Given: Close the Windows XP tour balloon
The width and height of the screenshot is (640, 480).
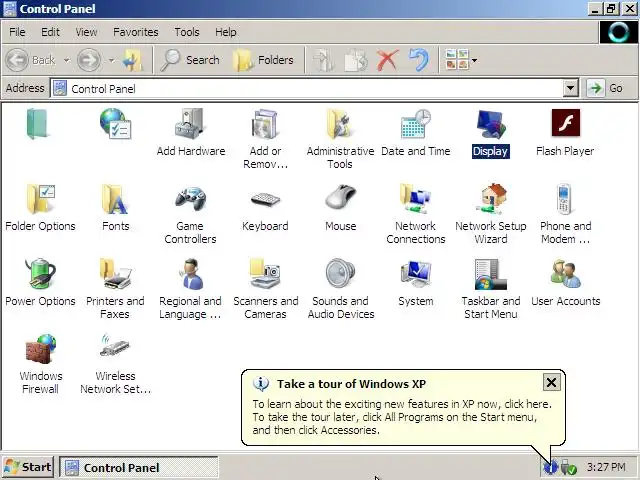Looking at the screenshot, I should click(551, 382).
